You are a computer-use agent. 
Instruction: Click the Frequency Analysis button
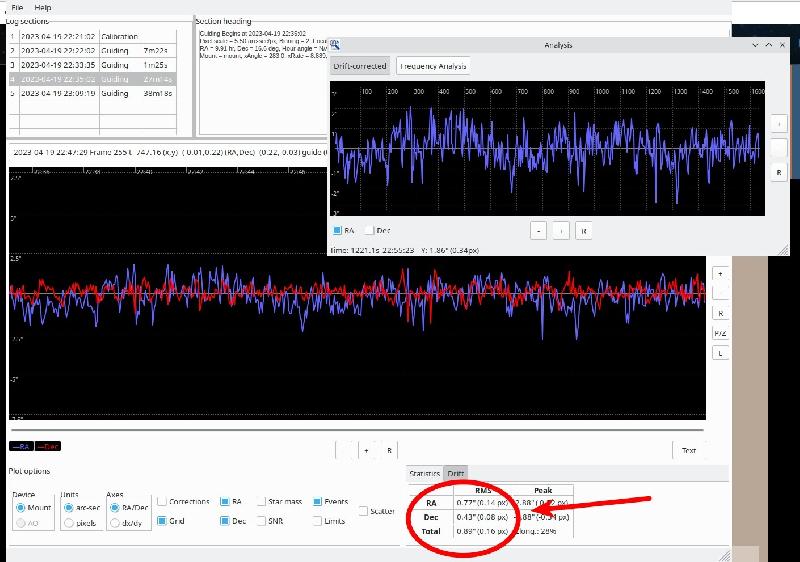tap(433, 66)
